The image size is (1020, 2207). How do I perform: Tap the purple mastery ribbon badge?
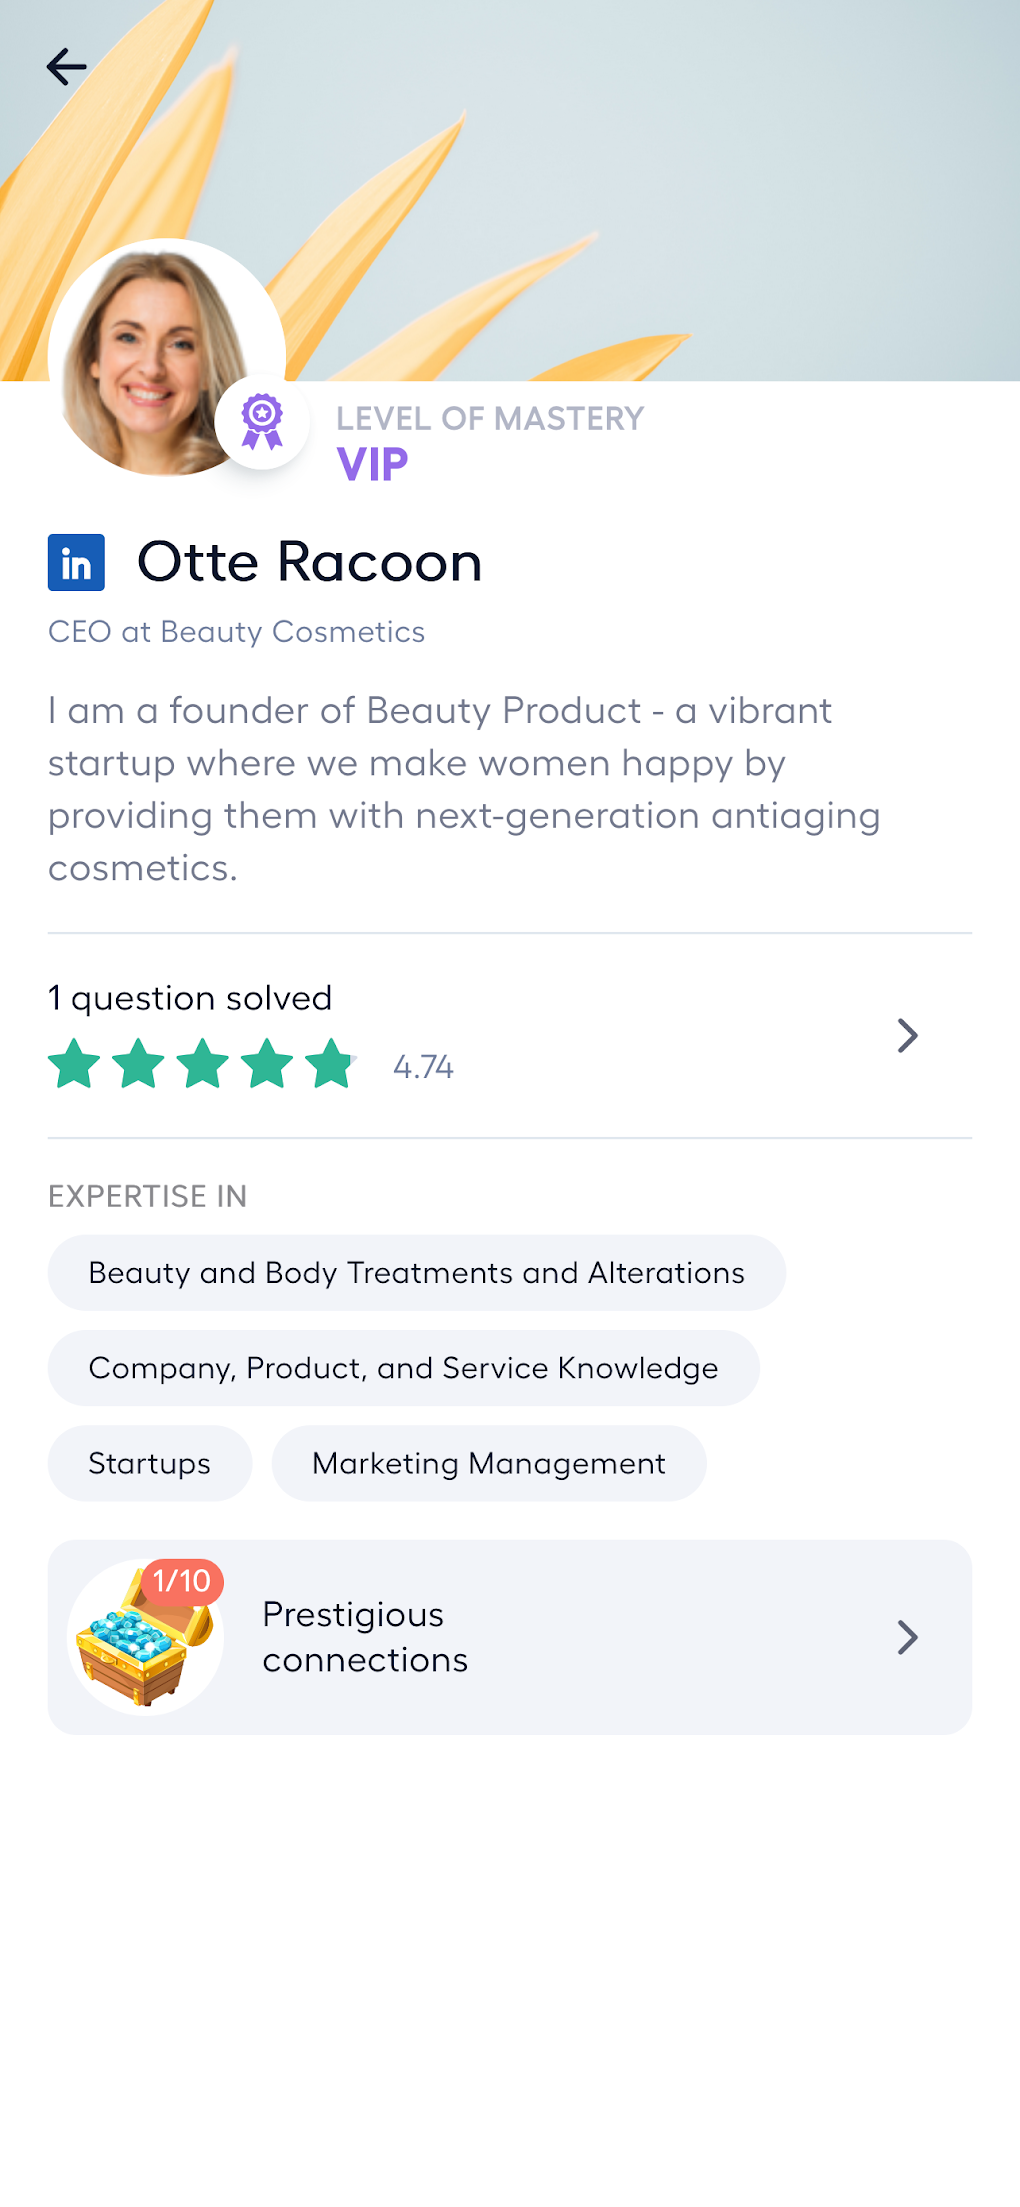click(262, 422)
